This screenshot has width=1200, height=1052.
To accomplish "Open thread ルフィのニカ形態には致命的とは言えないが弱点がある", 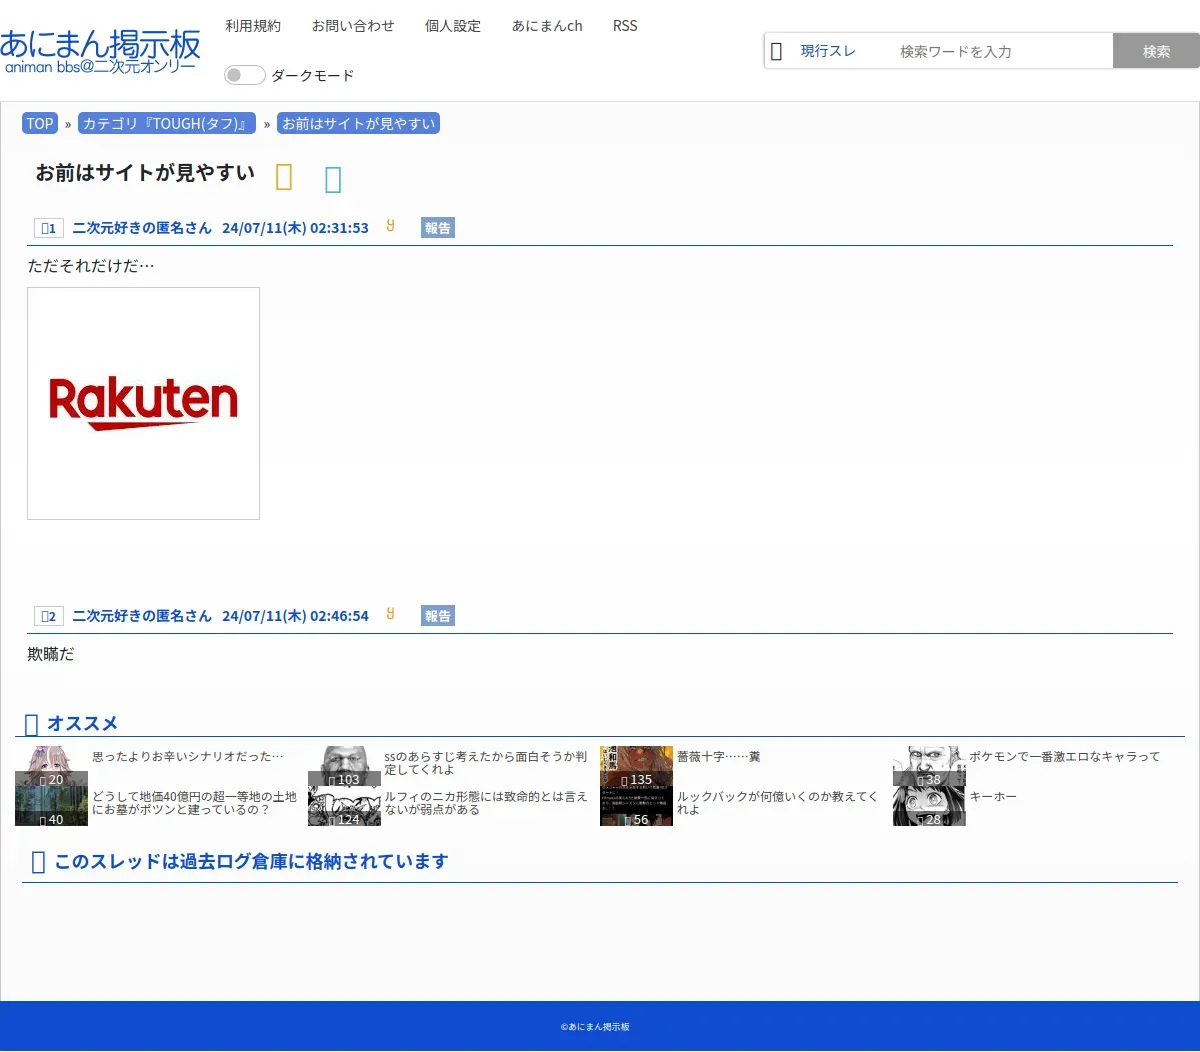I will tap(486, 803).
